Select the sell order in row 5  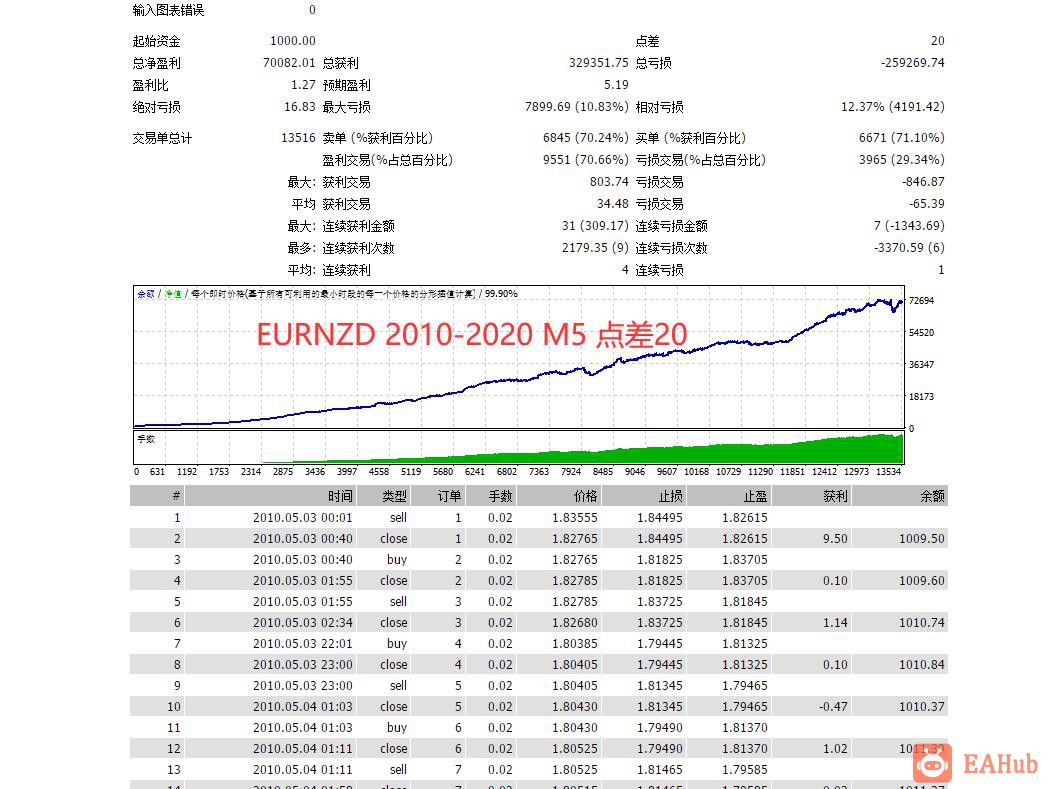pos(397,601)
